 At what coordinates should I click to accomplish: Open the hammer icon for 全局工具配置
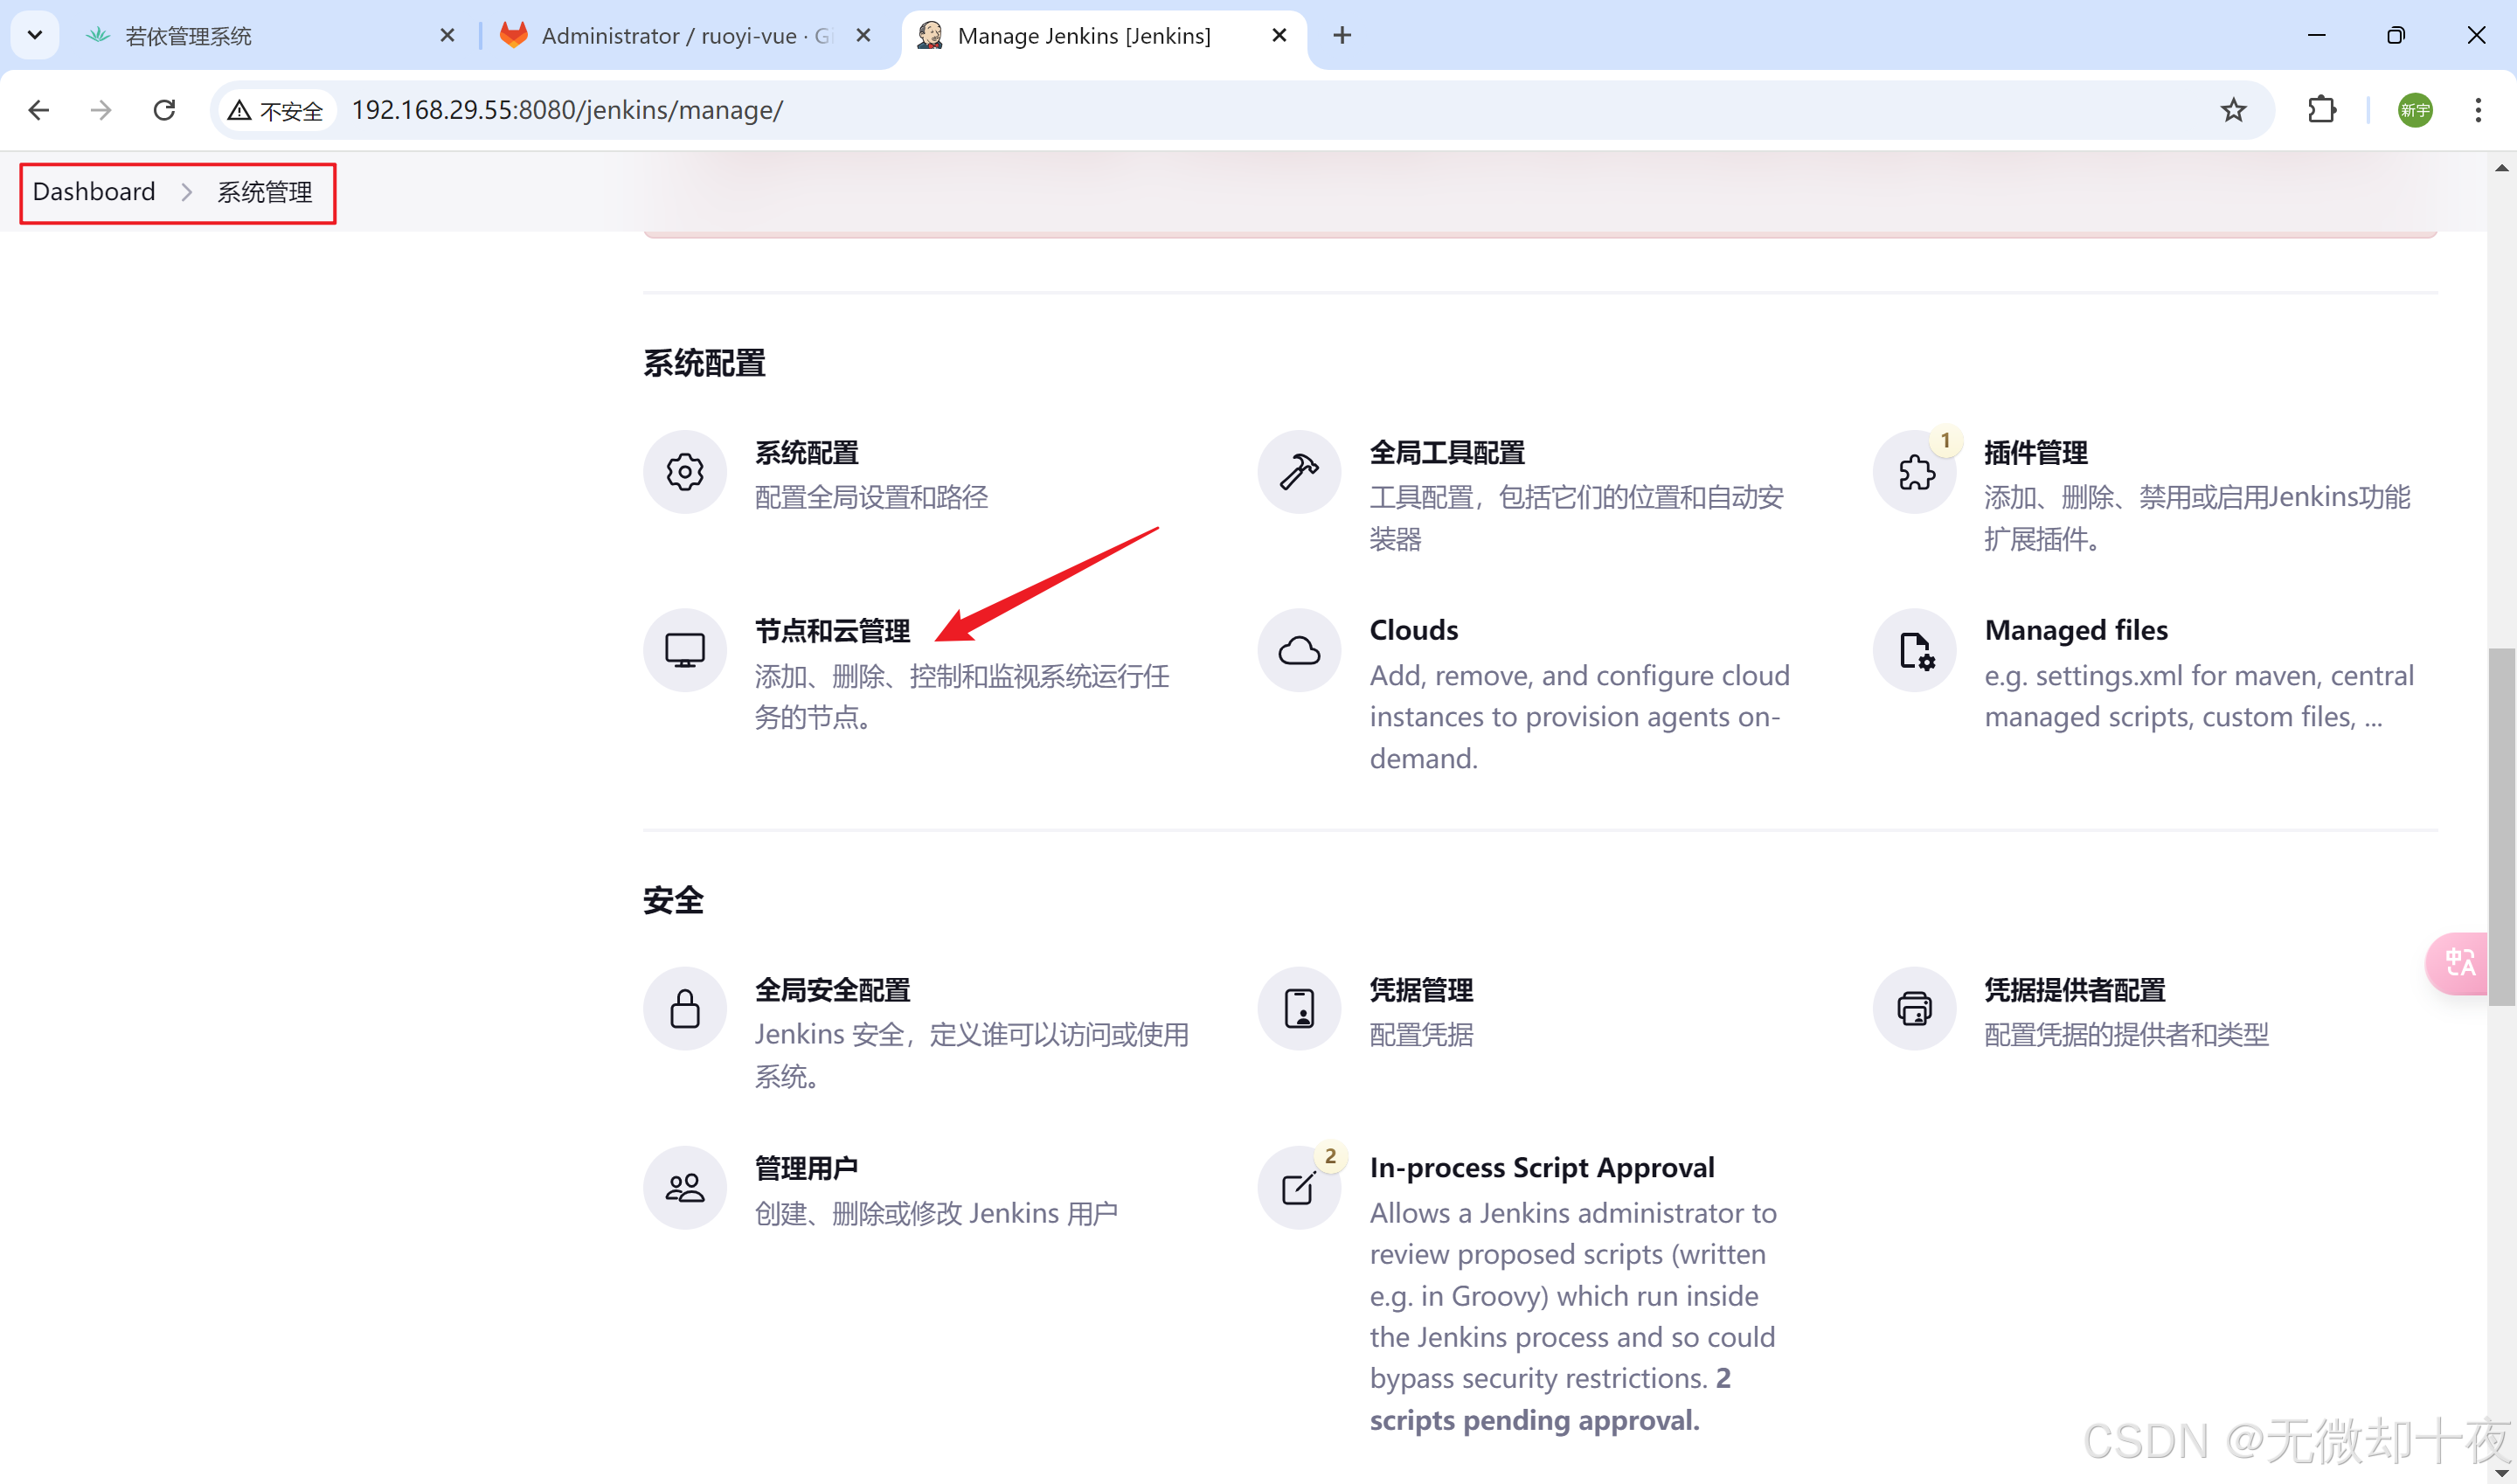tap(1298, 472)
